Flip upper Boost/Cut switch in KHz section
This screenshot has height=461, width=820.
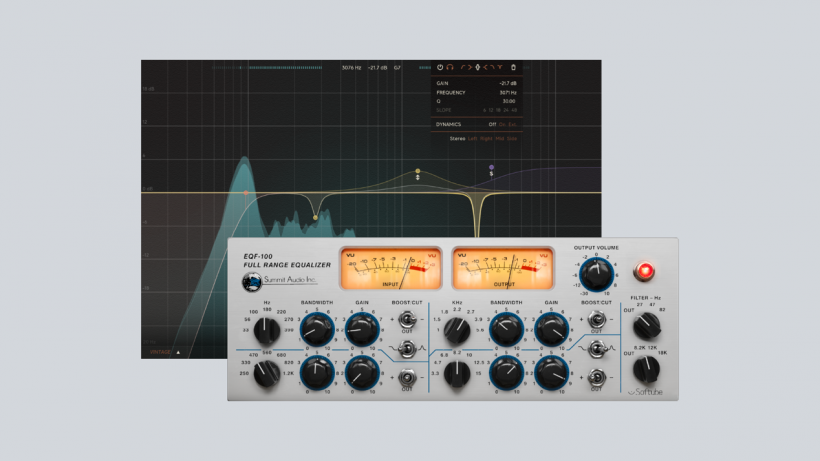[x=596, y=318]
